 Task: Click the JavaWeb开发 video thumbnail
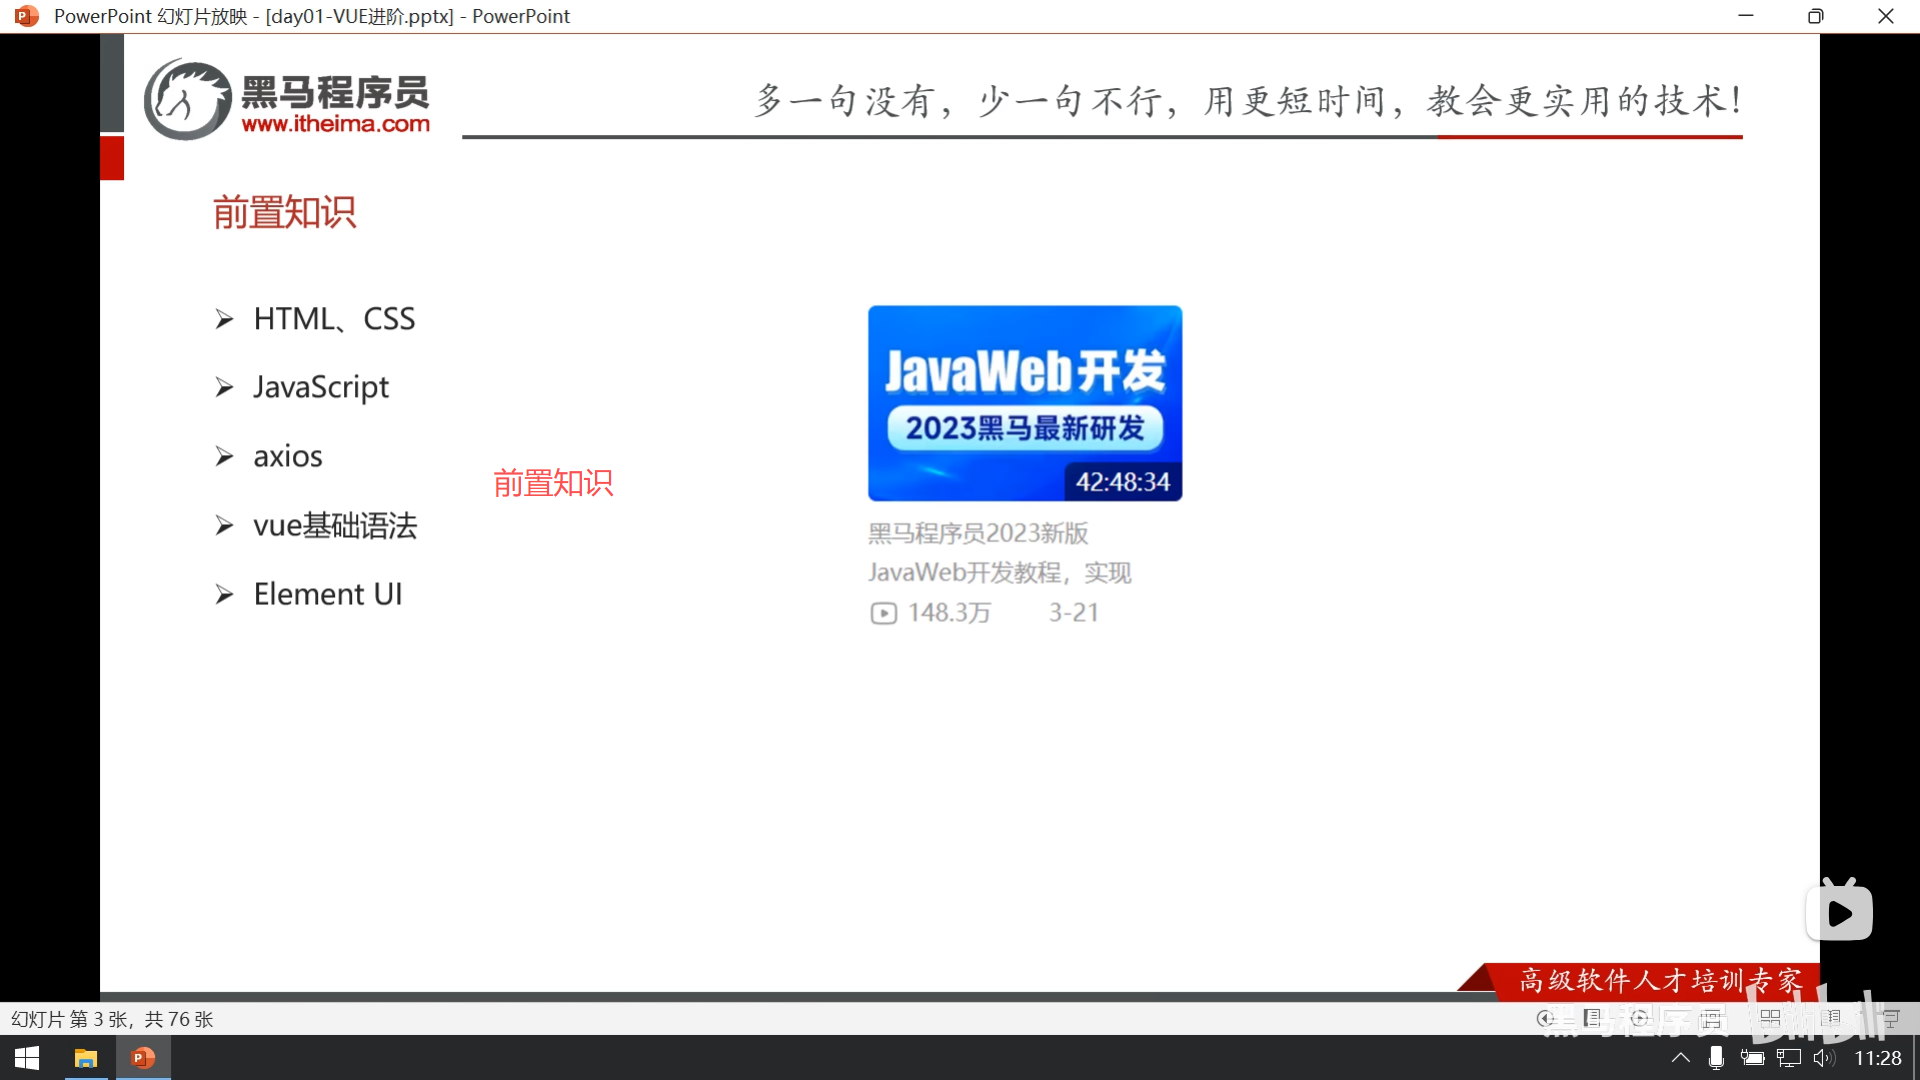pyautogui.click(x=1025, y=403)
